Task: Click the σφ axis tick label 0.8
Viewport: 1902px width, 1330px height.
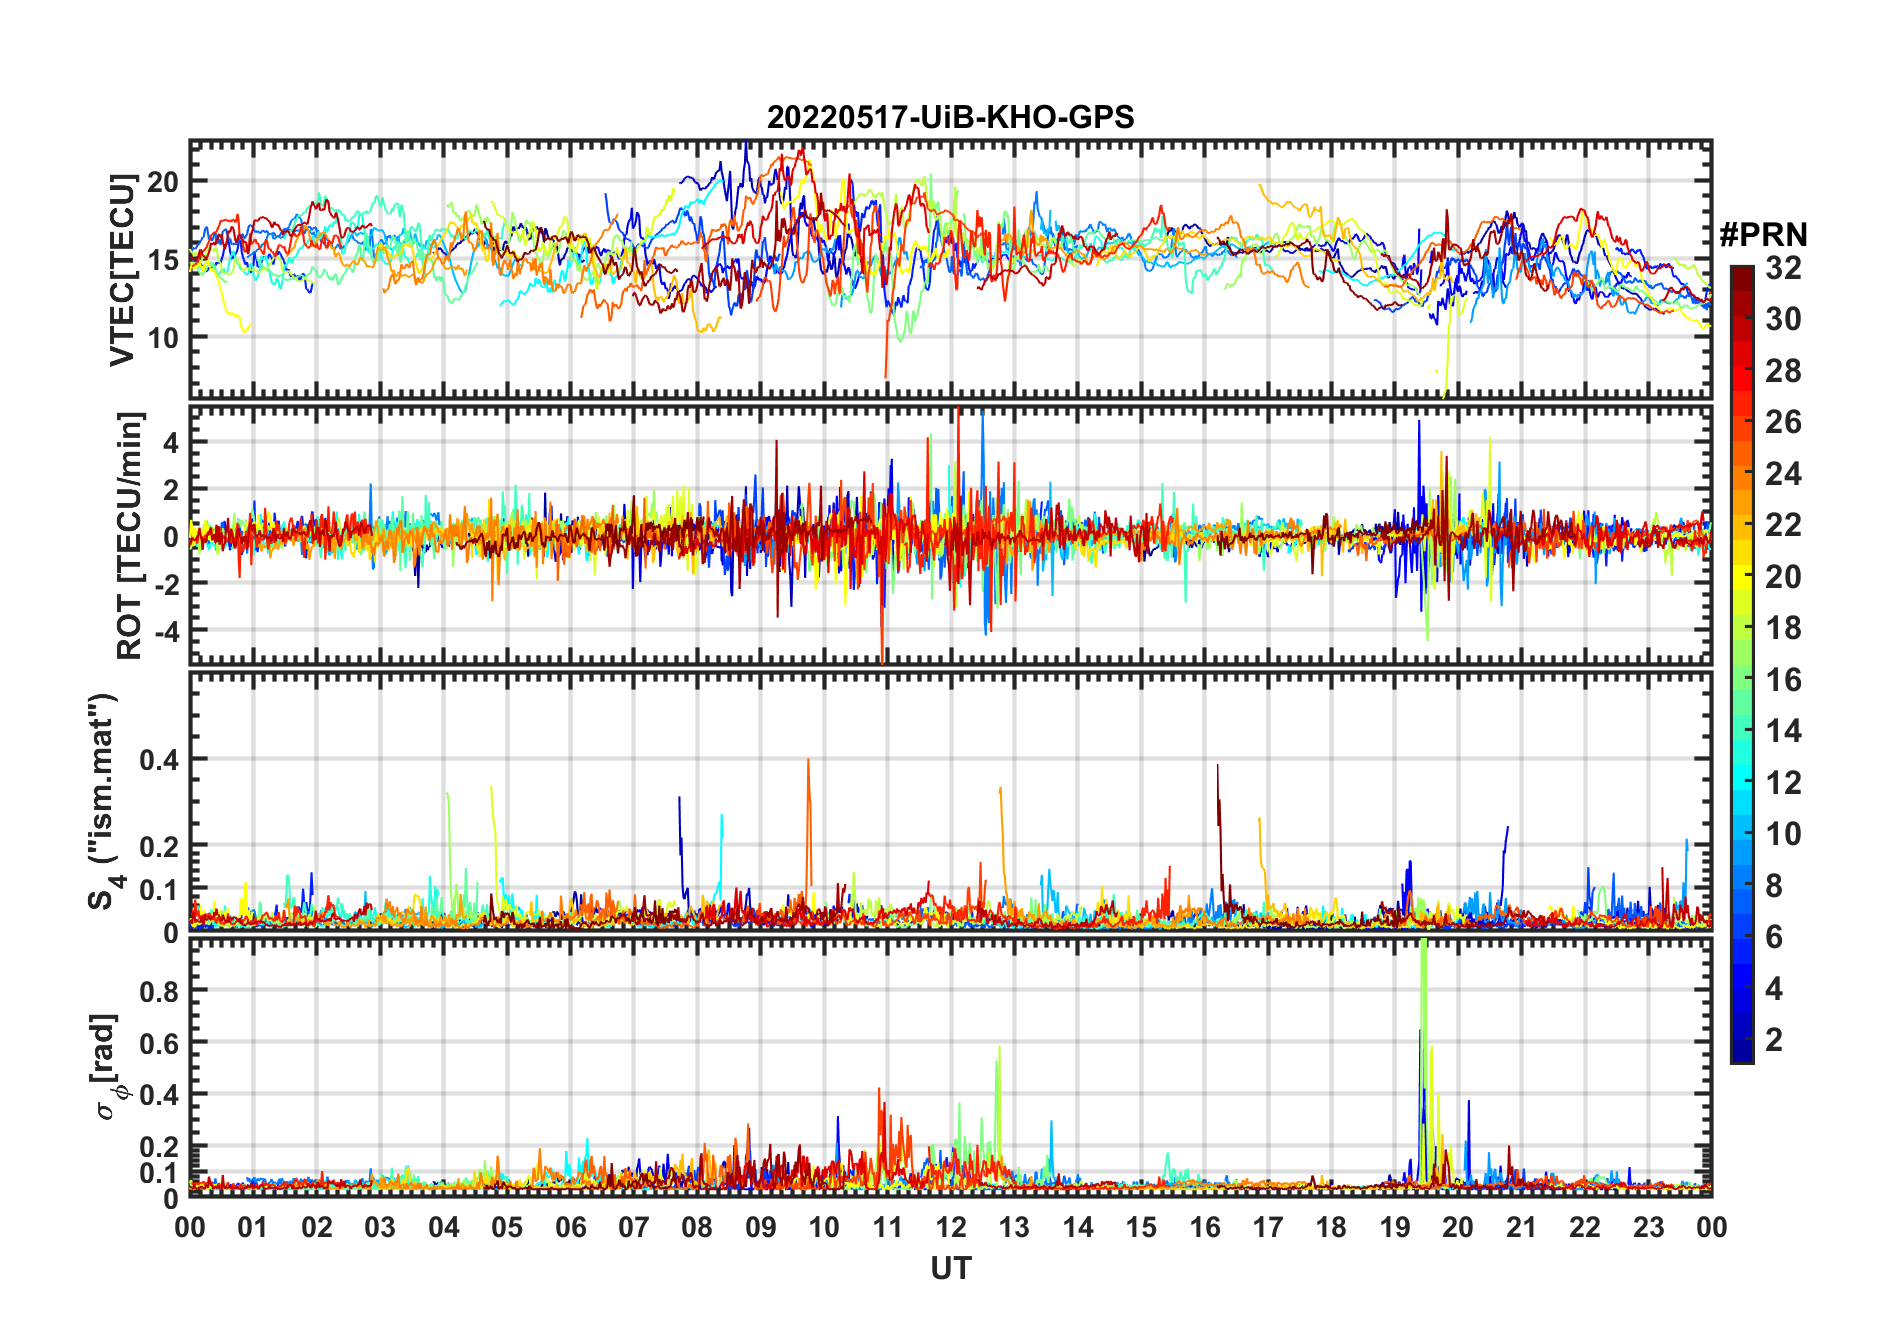Action: point(159,991)
